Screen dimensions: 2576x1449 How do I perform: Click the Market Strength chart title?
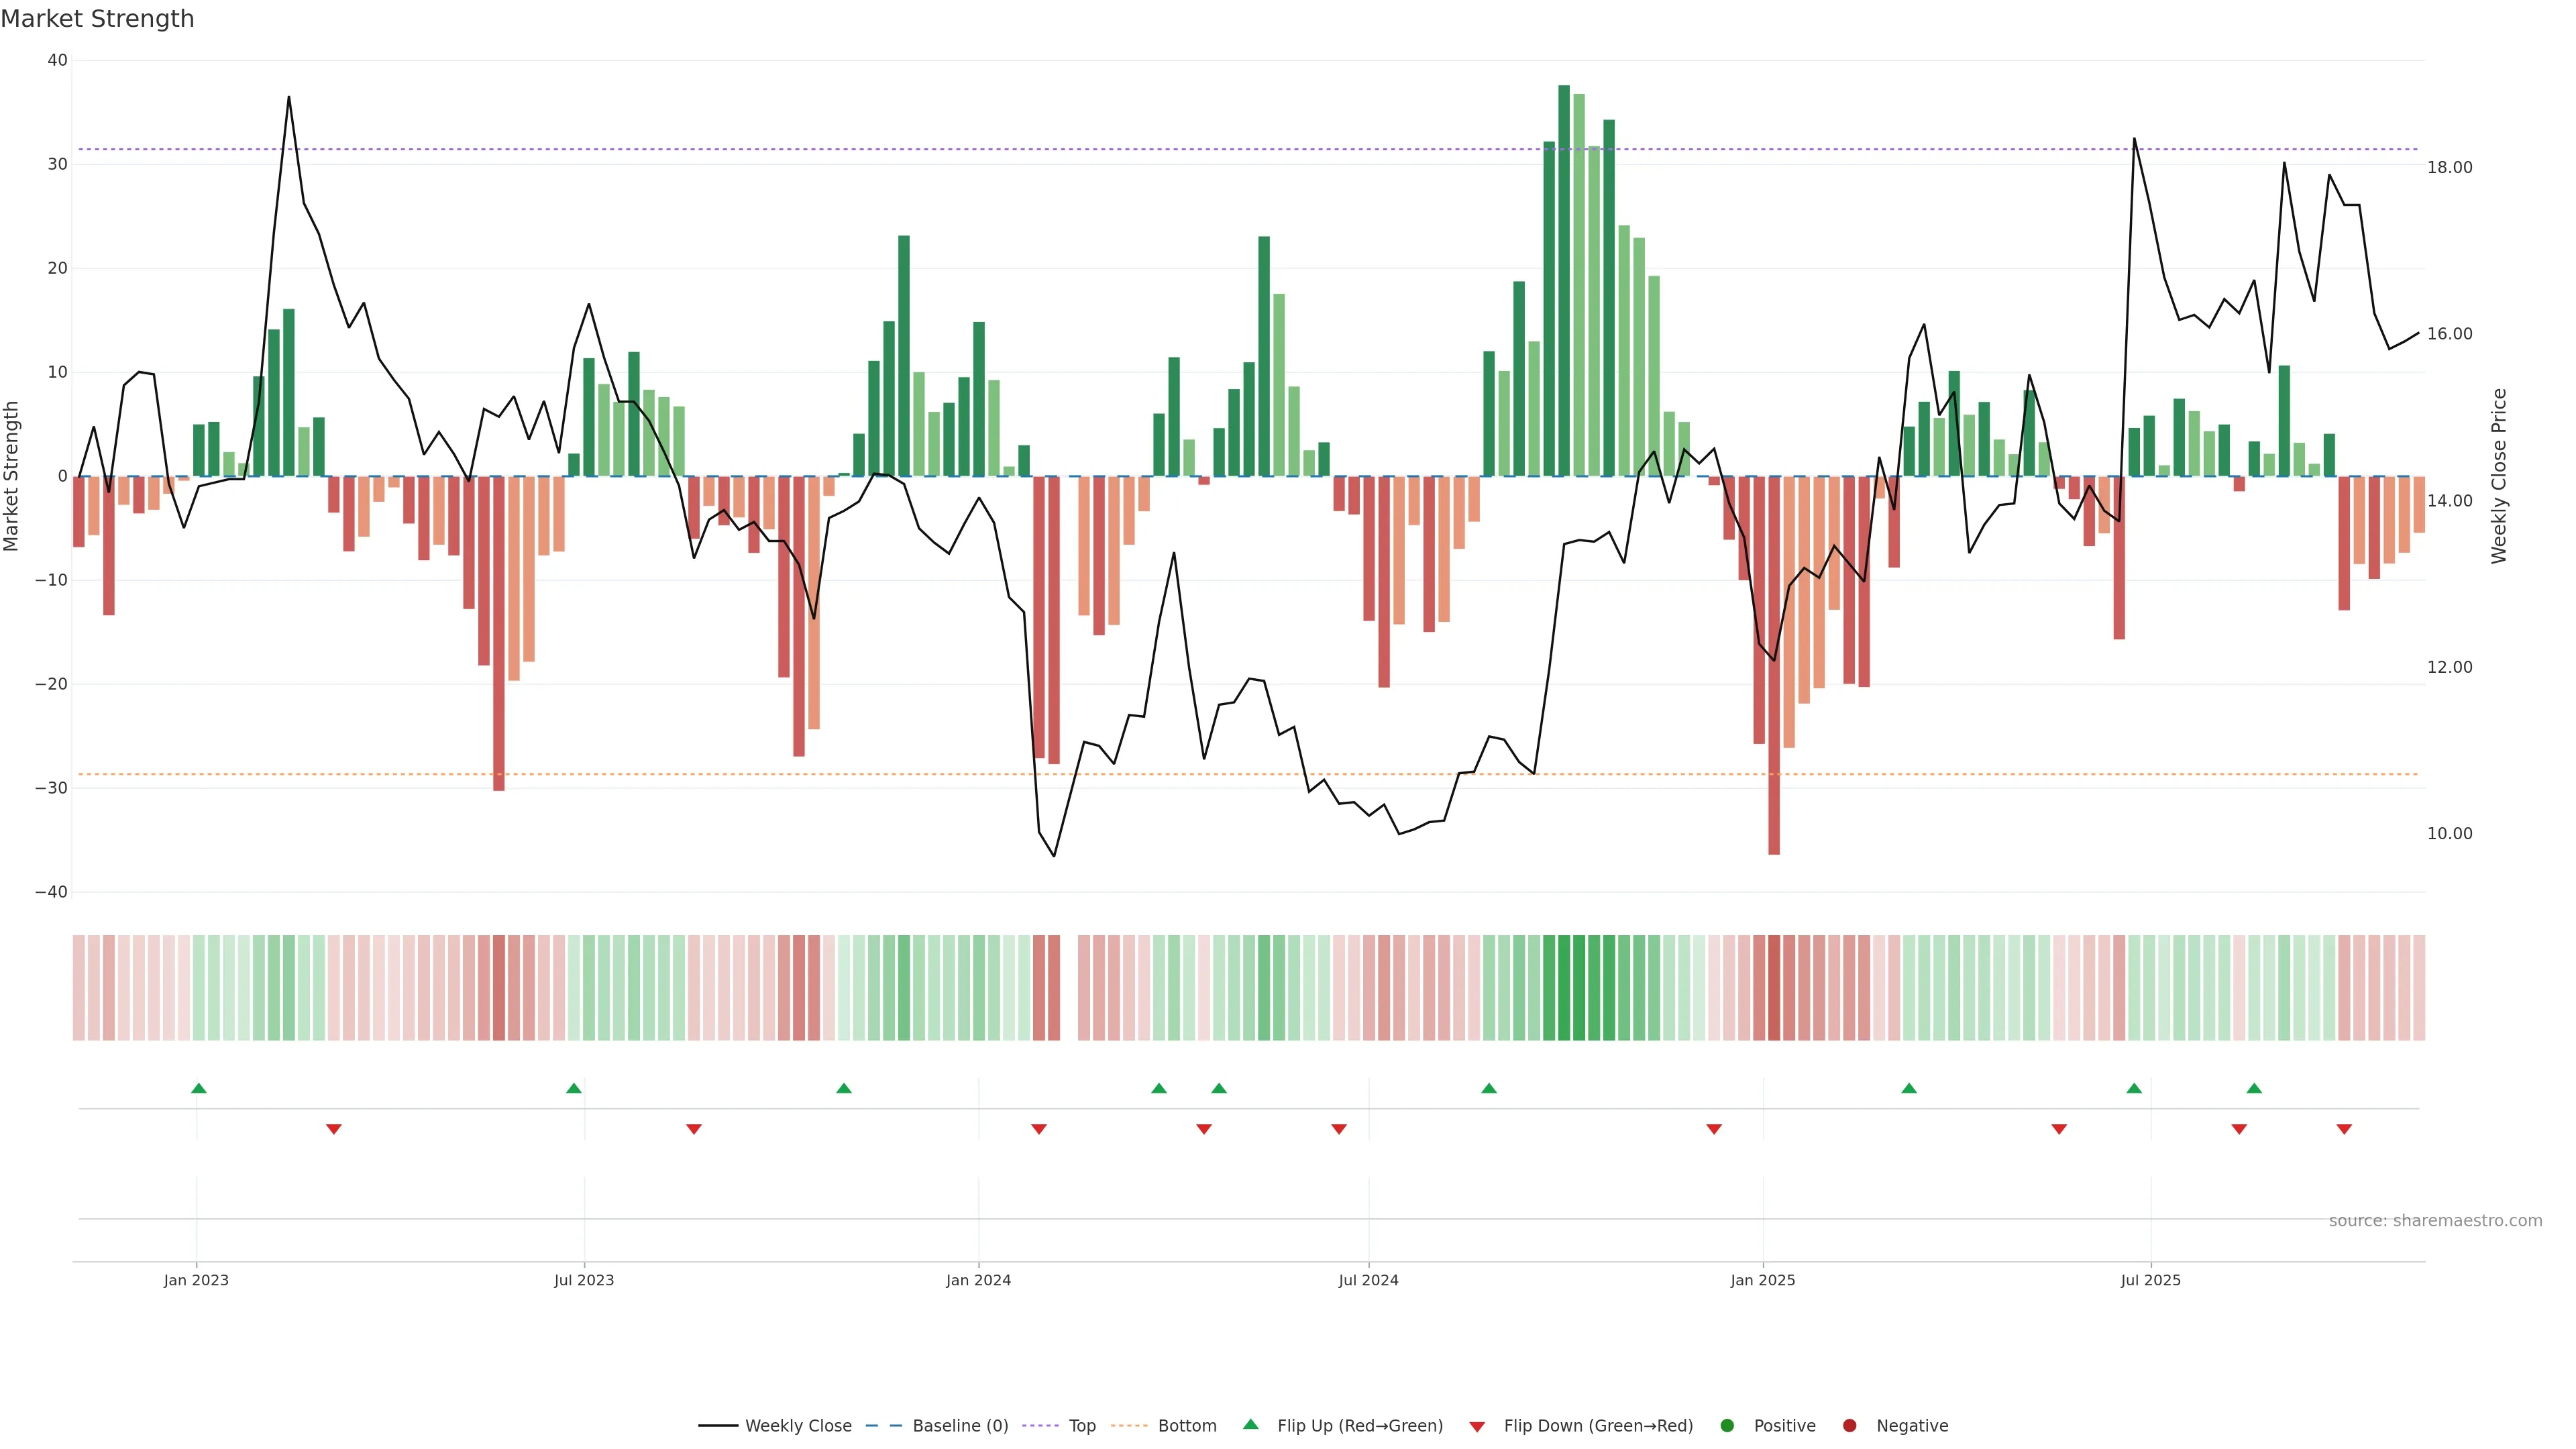click(97, 19)
